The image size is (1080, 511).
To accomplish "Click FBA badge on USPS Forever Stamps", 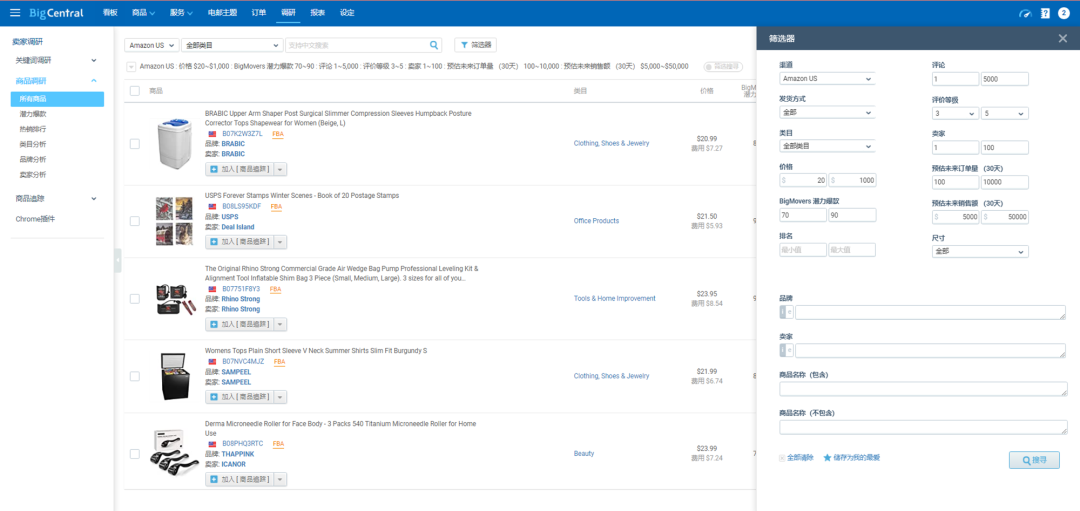I will (x=276, y=206).
